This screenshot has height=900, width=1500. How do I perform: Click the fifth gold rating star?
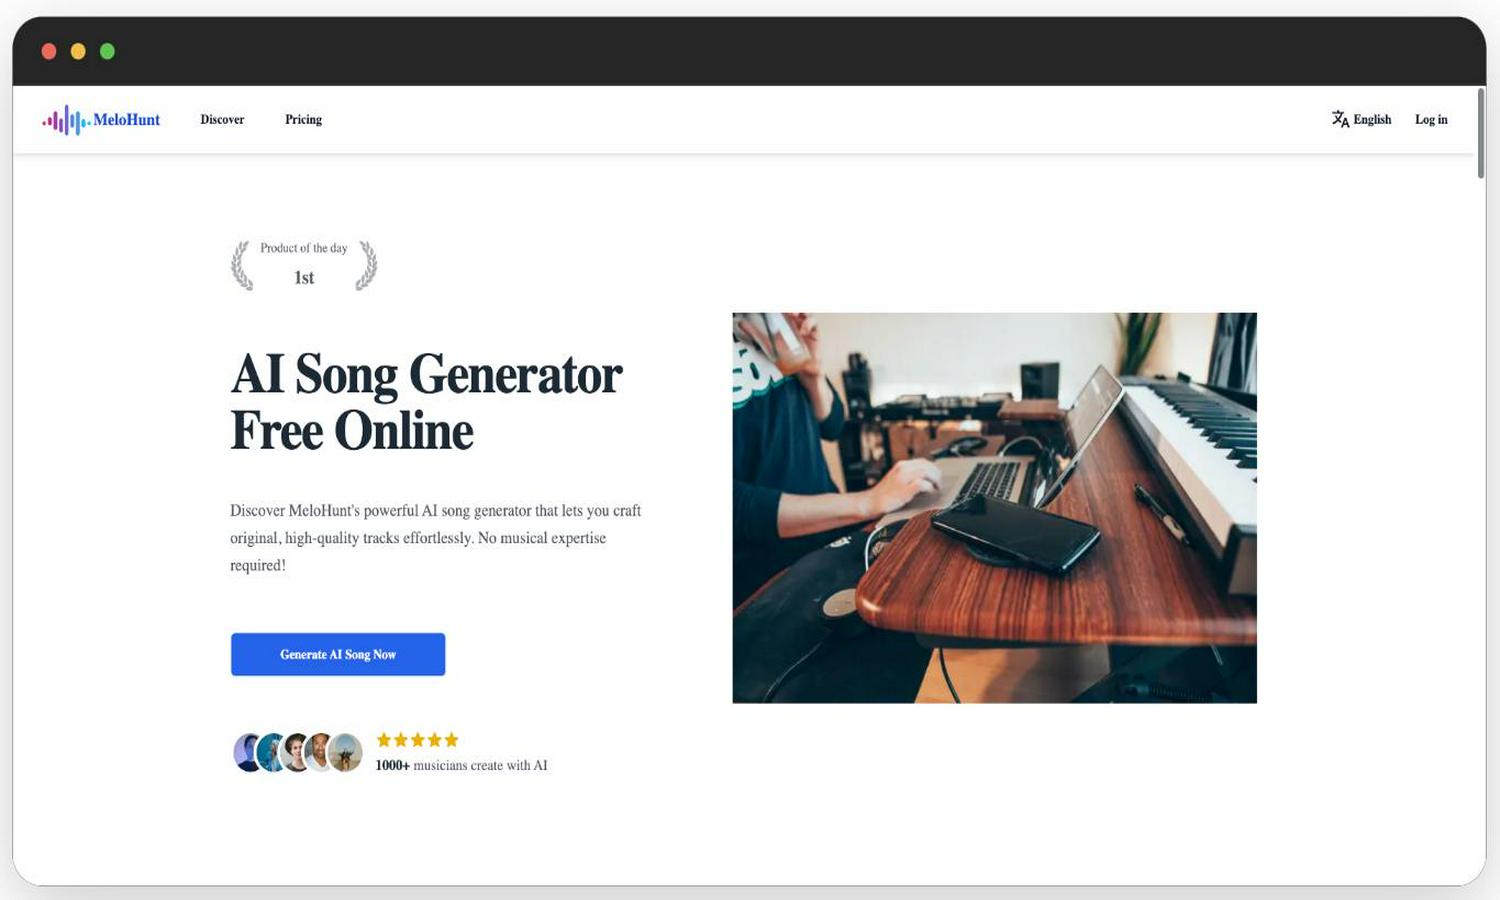(x=451, y=740)
